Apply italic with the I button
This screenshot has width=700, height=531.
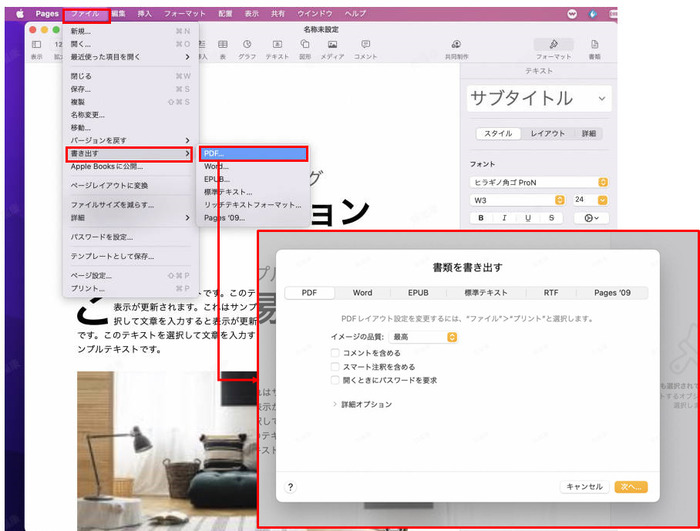[x=504, y=218]
